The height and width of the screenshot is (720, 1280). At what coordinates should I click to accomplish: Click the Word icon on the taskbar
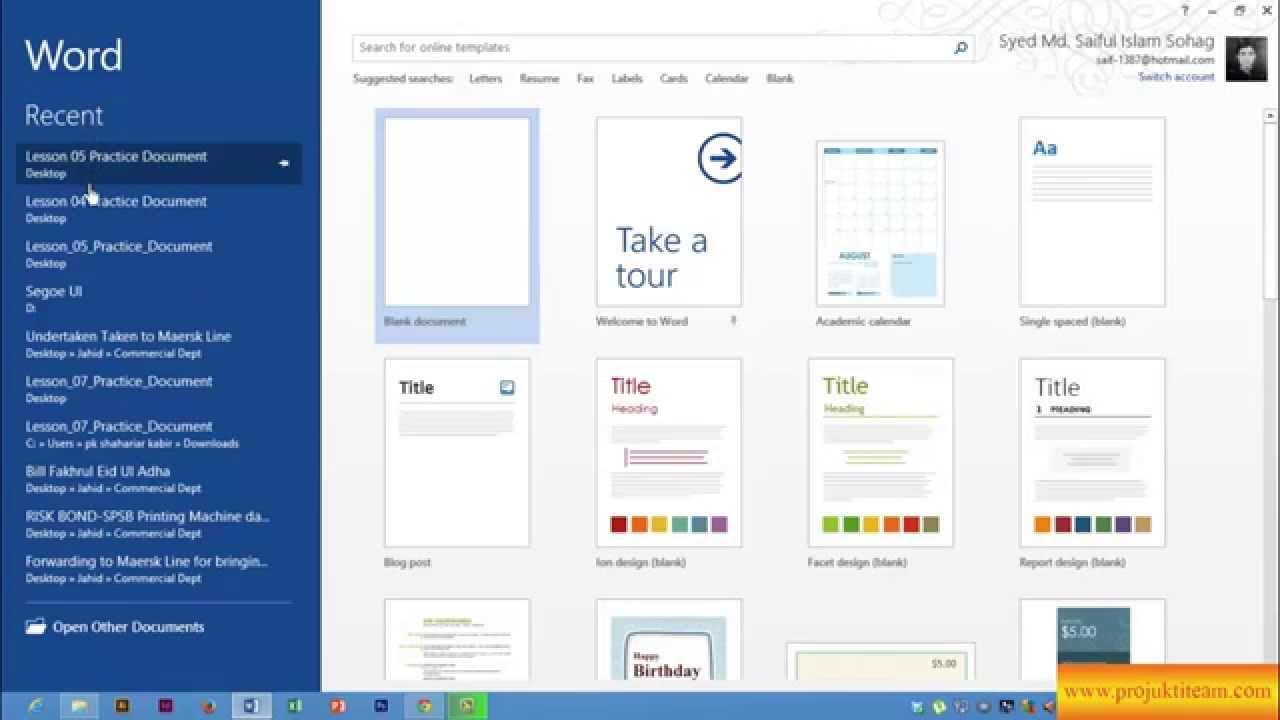point(251,705)
